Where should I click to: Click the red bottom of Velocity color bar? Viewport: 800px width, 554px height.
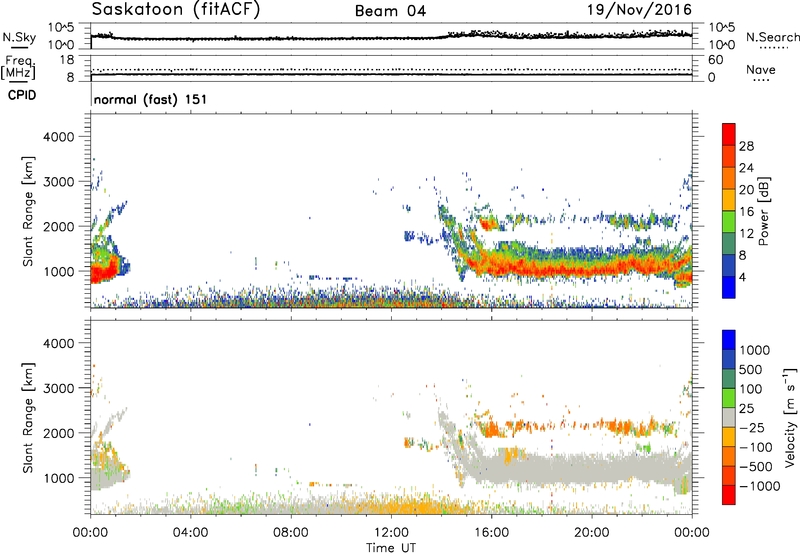coord(729,495)
